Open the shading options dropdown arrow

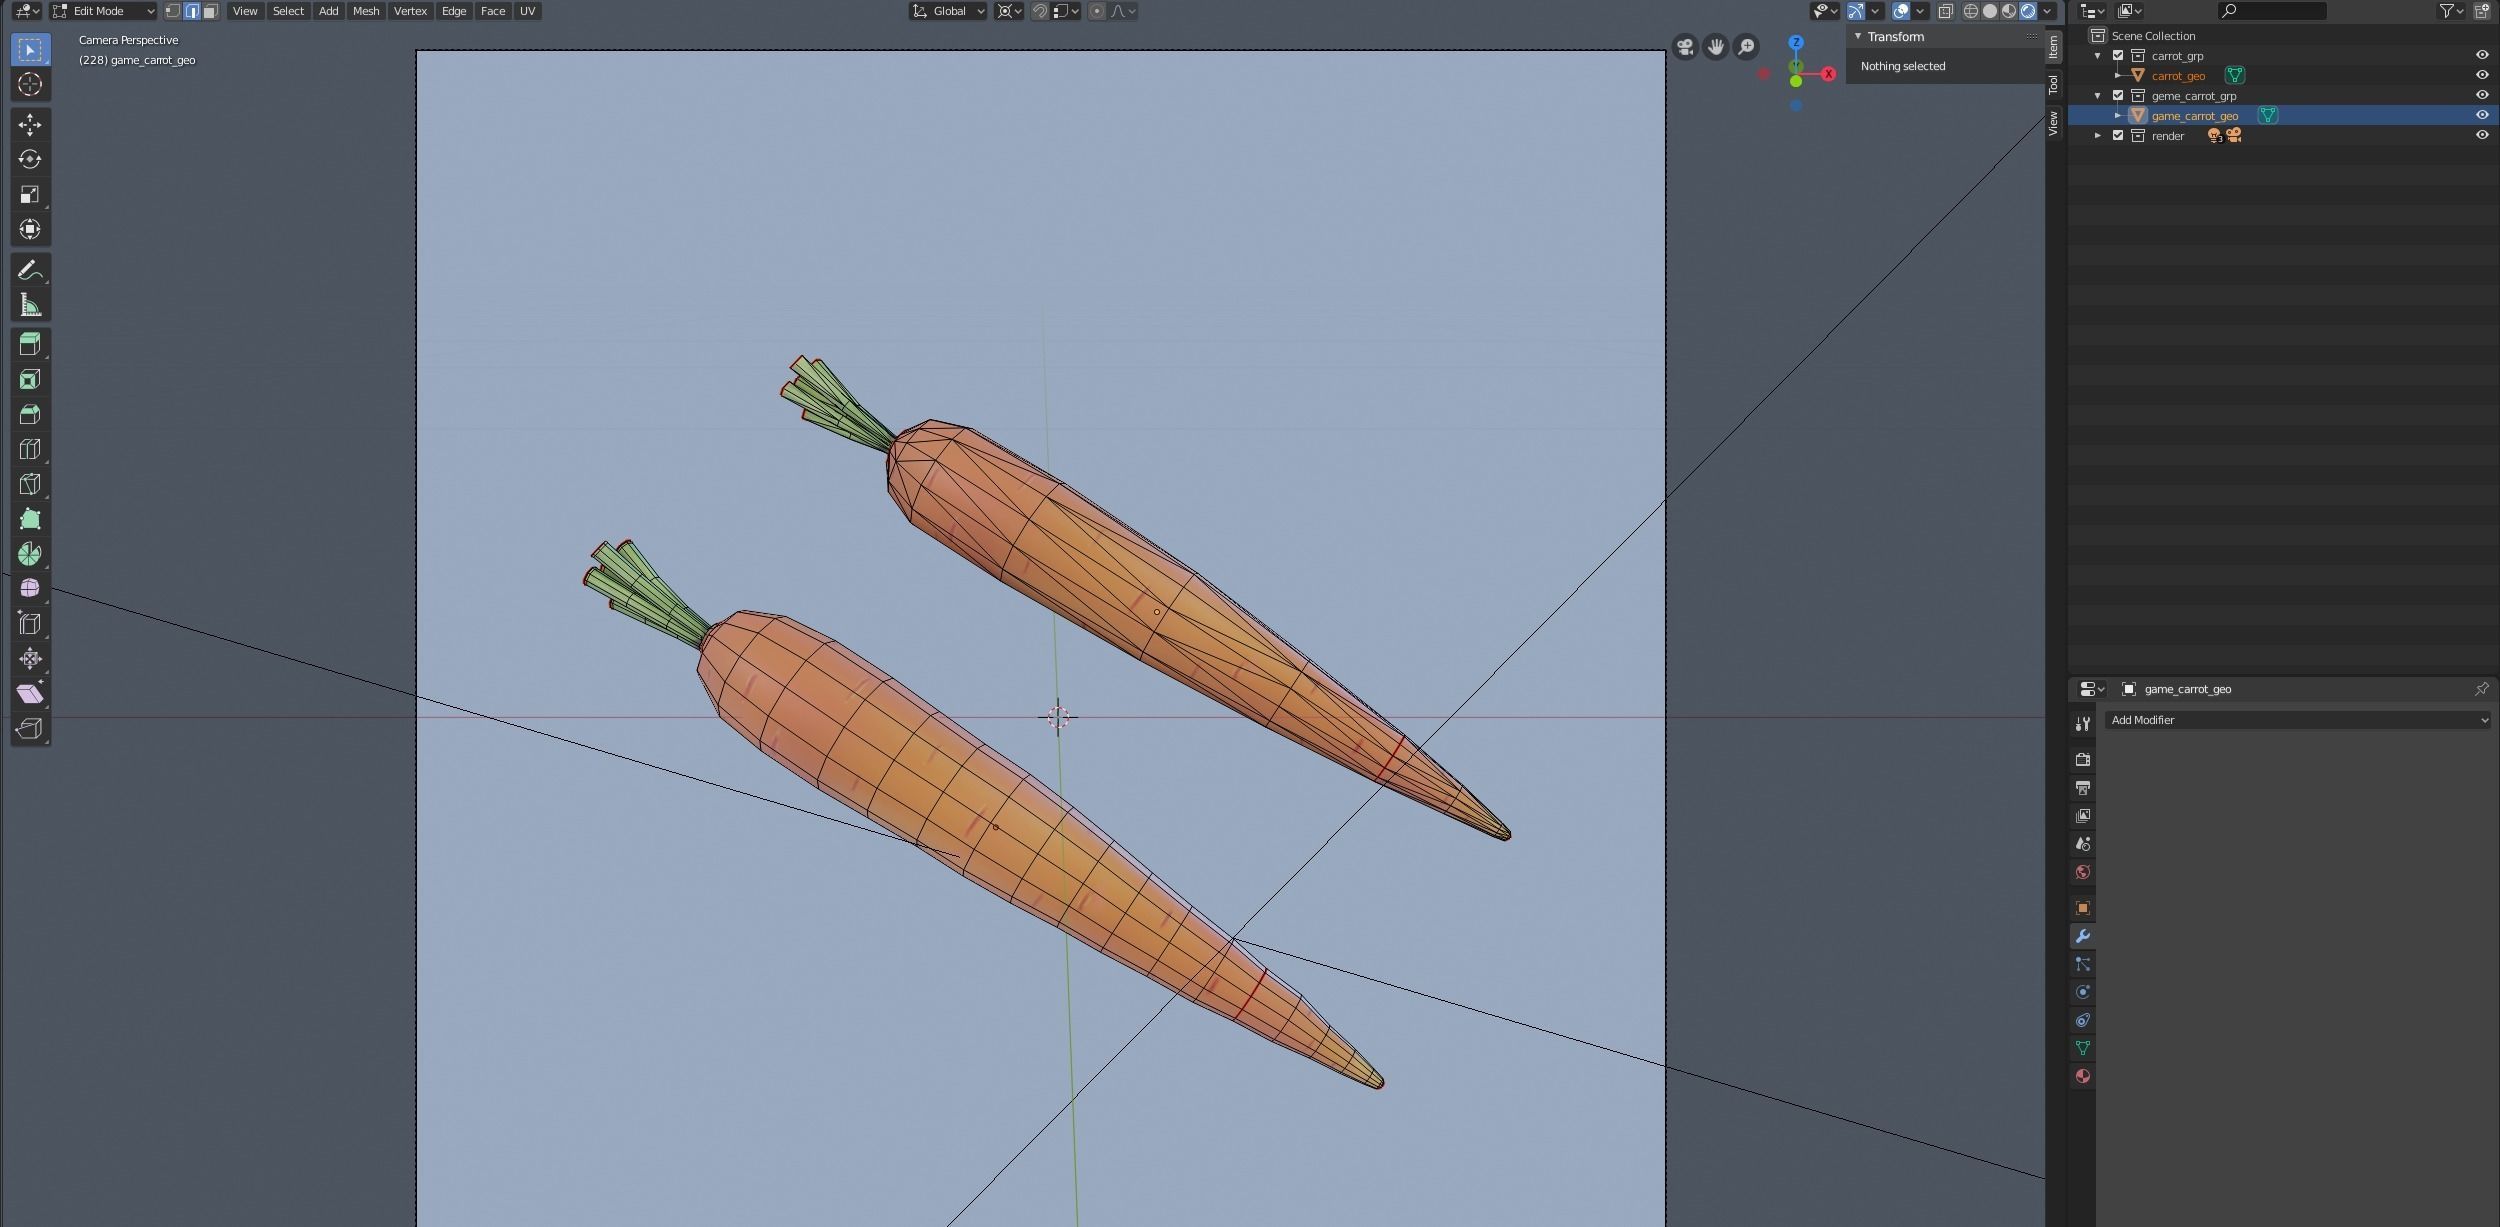point(2048,11)
